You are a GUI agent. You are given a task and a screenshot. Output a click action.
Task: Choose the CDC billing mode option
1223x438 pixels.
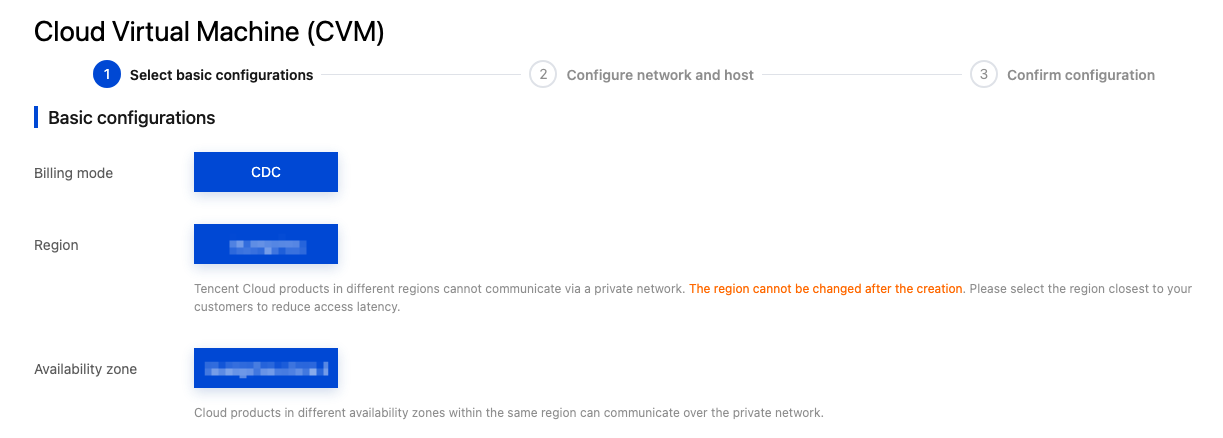(266, 172)
